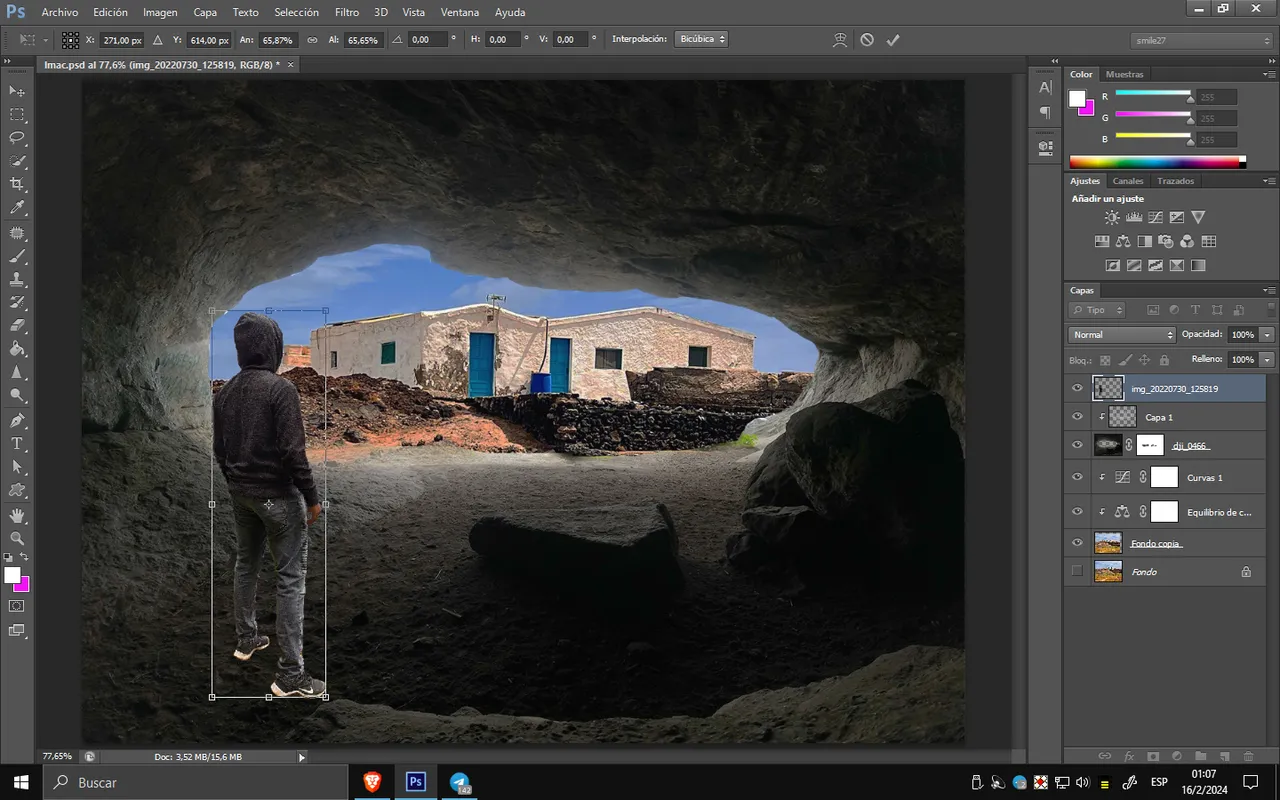
Task: Open the Filtro menu
Action: pyautogui.click(x=347, y=12)
